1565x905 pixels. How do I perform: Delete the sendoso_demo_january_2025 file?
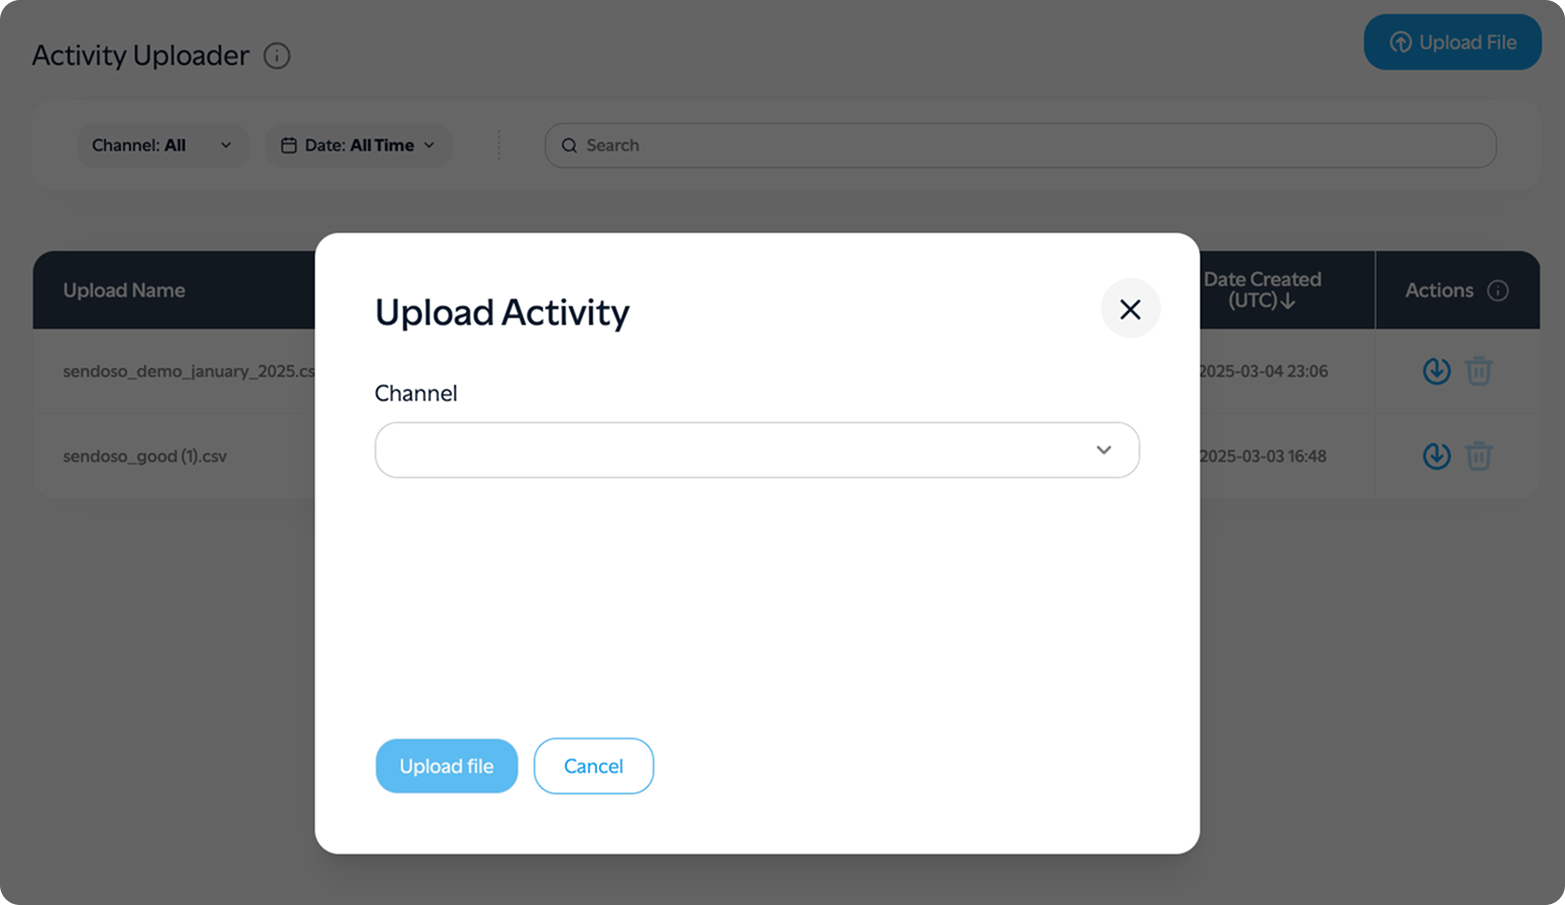point(1480,371)
